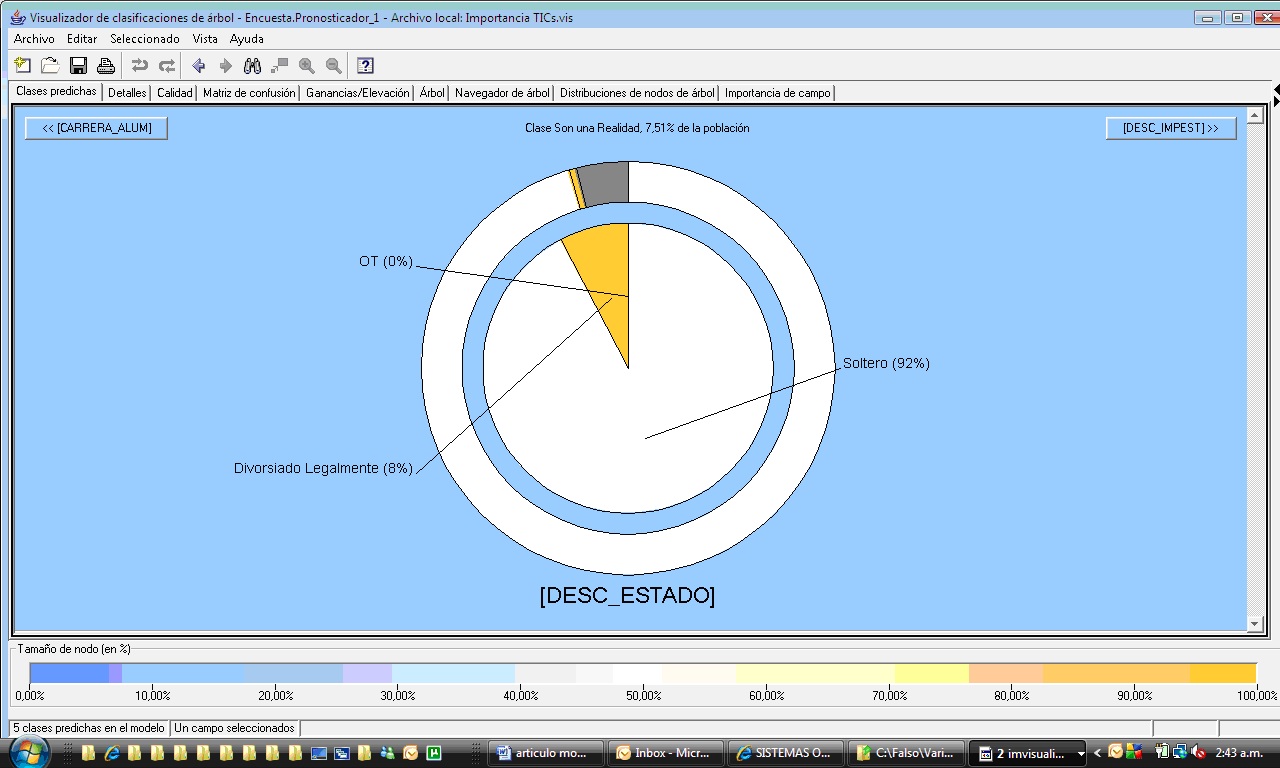
Task: Print the visualization with printer icon
Action: [105, 66]
